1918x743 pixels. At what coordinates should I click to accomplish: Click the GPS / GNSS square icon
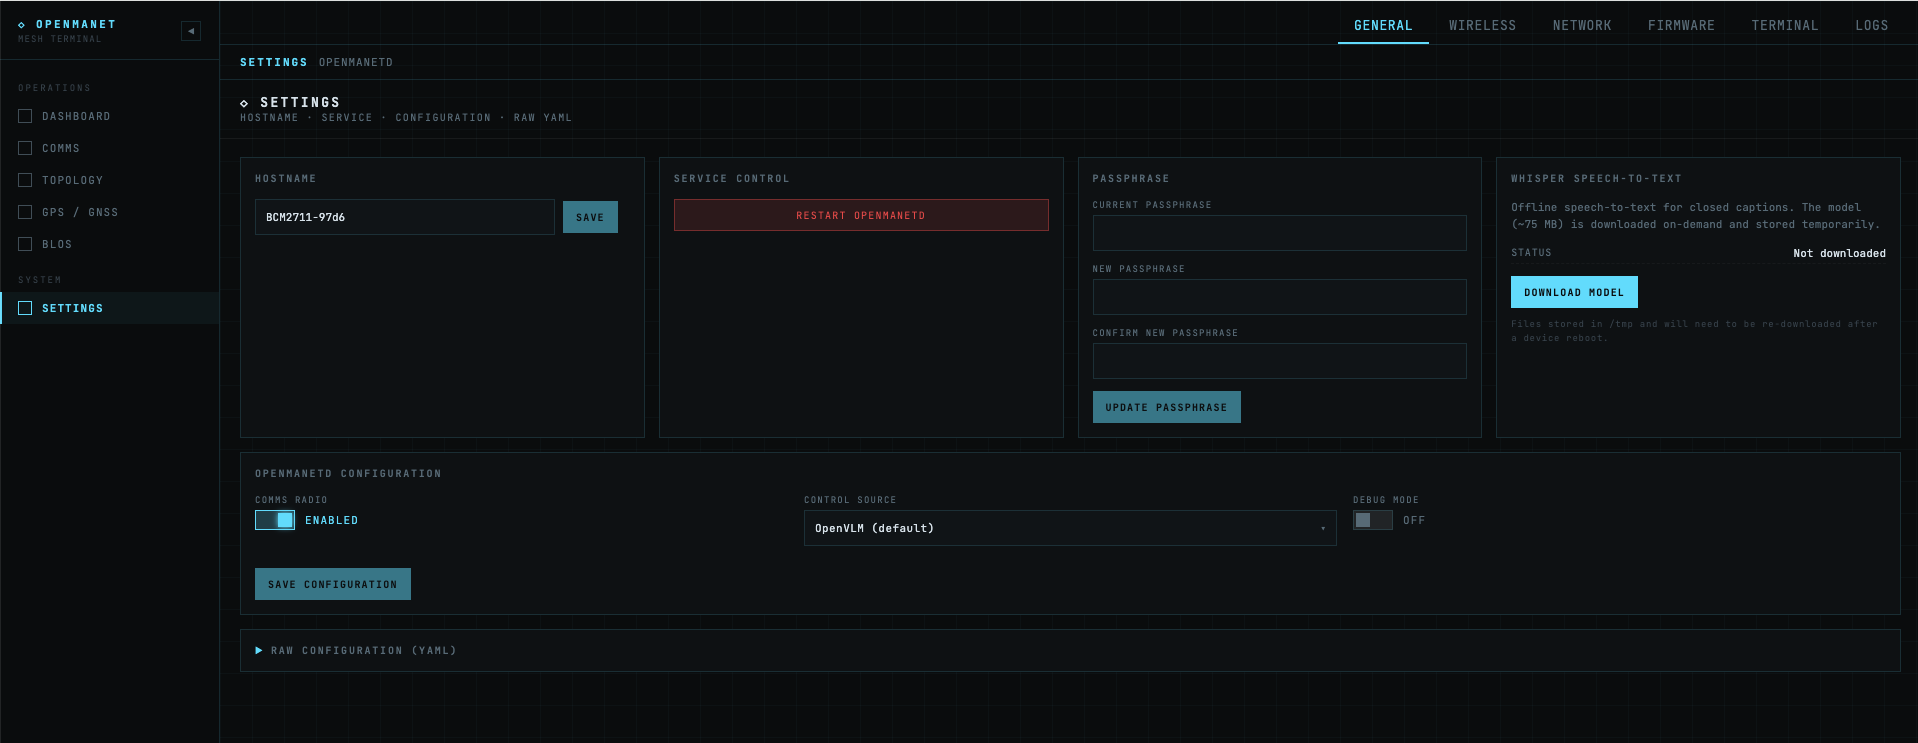pos(25,212)
